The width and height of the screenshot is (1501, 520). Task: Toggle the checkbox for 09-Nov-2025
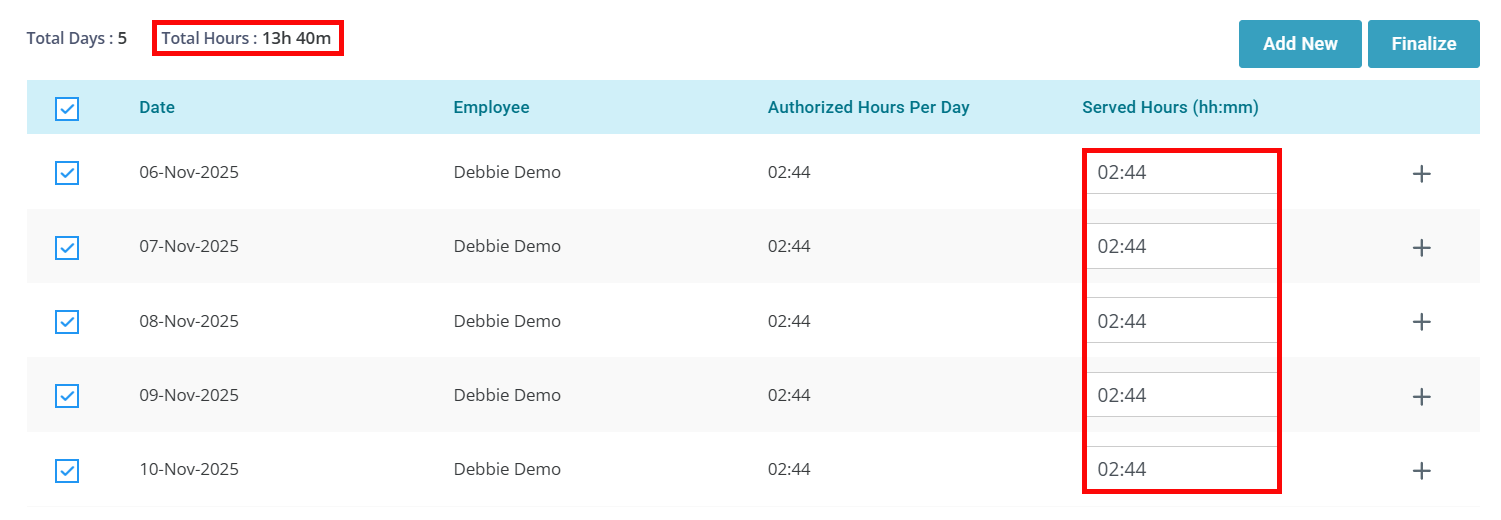pyautogui.click(x=67, y=397)
